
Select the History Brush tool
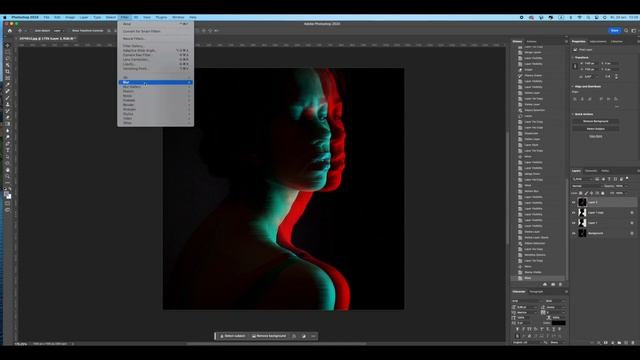coord(7,111)
